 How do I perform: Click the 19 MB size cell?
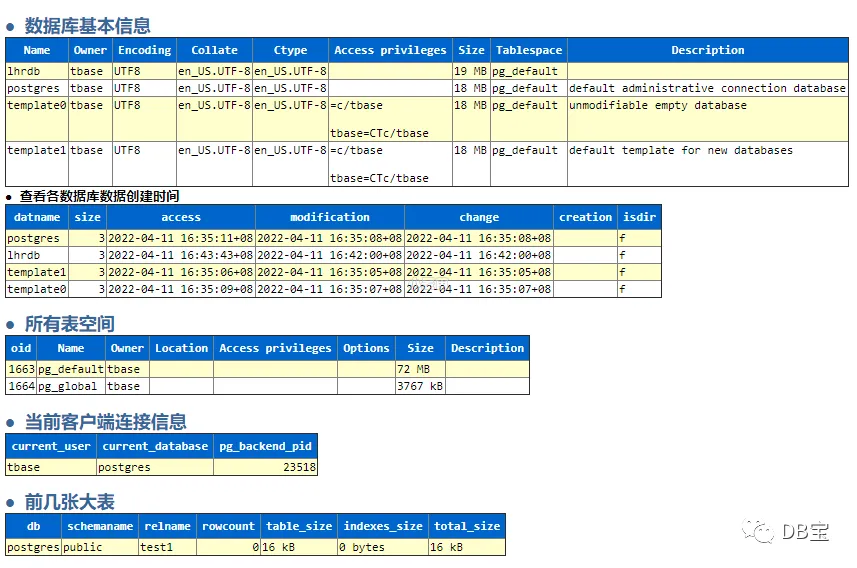(471, 71)
